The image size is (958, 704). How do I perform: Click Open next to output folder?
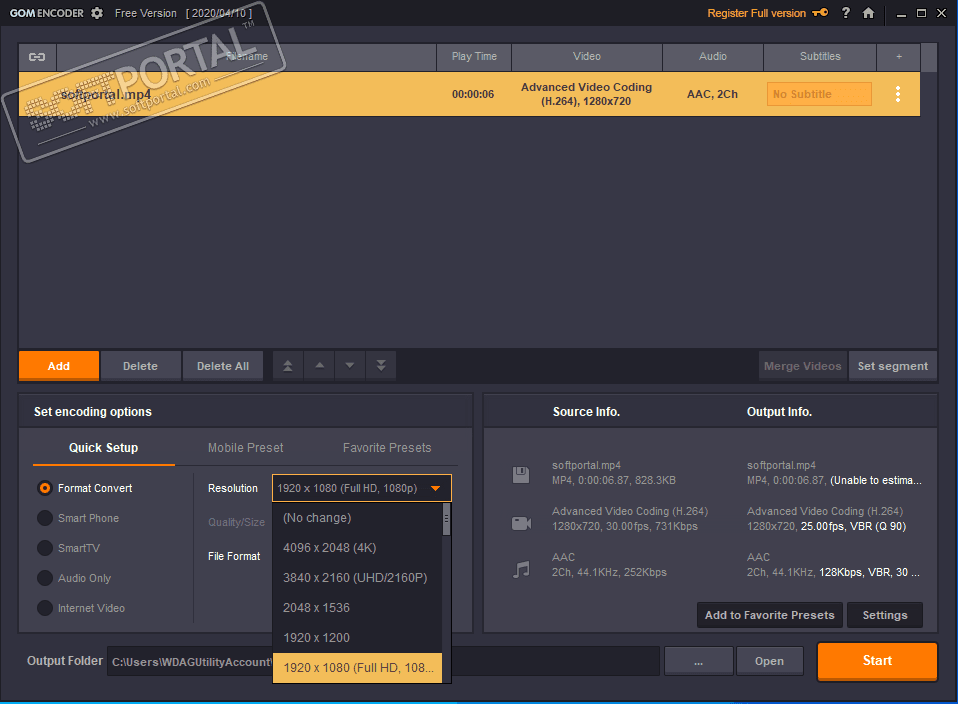(x=769, y=661)
